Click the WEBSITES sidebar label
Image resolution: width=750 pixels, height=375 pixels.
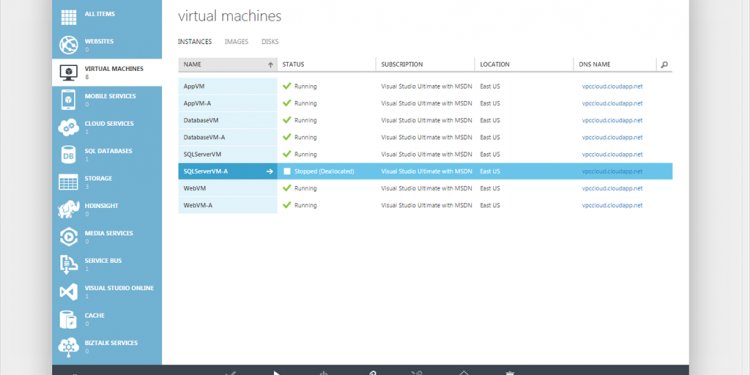(99, 42)
